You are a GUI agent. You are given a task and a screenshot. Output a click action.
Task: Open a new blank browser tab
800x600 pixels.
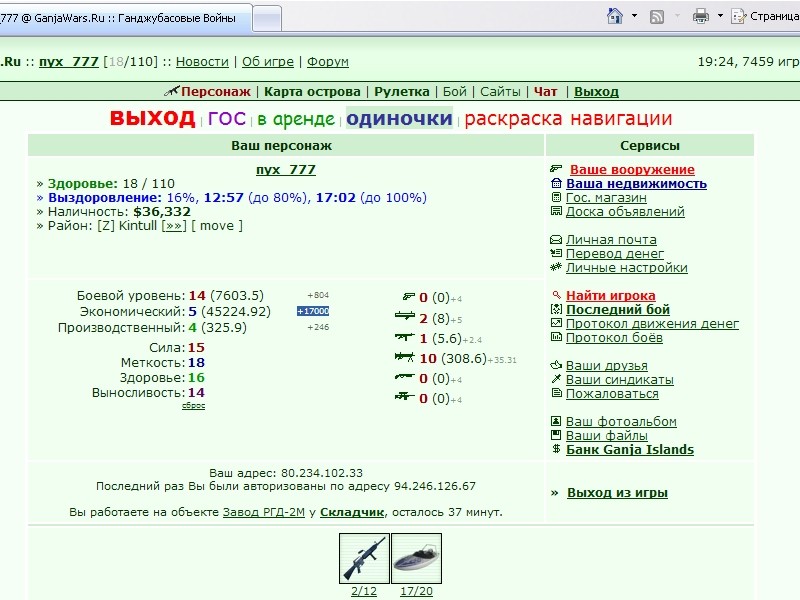click(267, 19)
